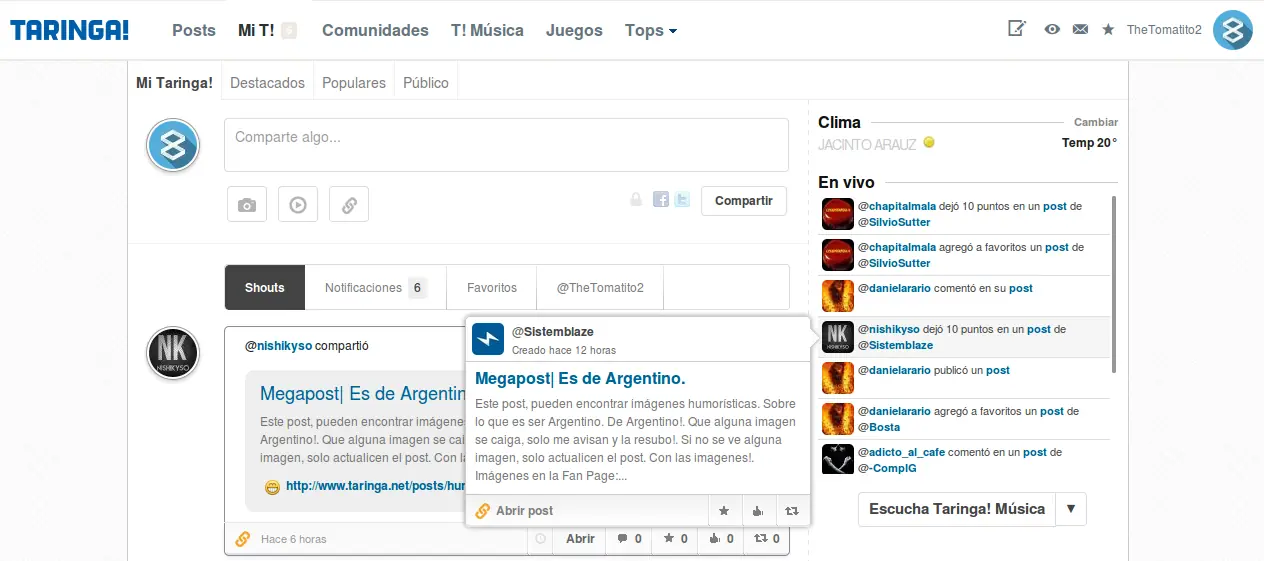Reshout the popup post with retweet icon

pyautogui.click(x=792, y=510)
